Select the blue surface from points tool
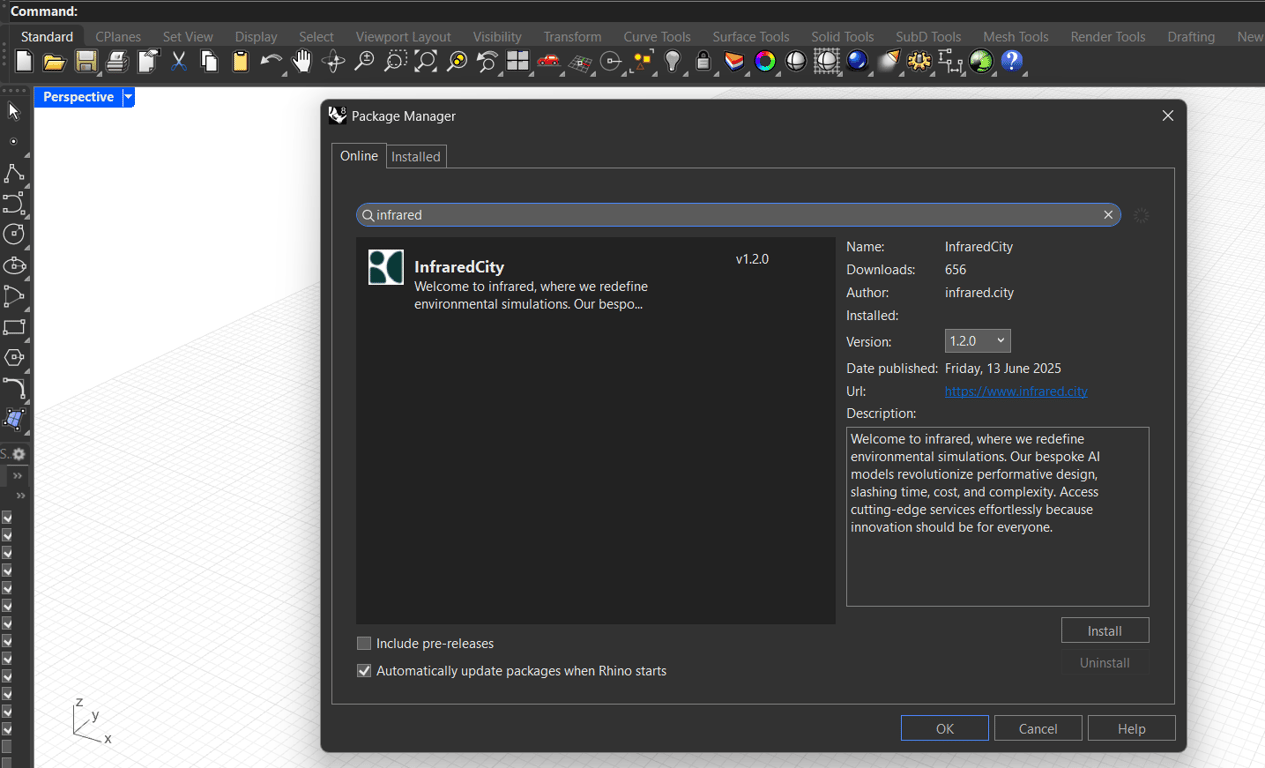The width and height of the screenshot is (1265, 768). [x=14, y=419]
